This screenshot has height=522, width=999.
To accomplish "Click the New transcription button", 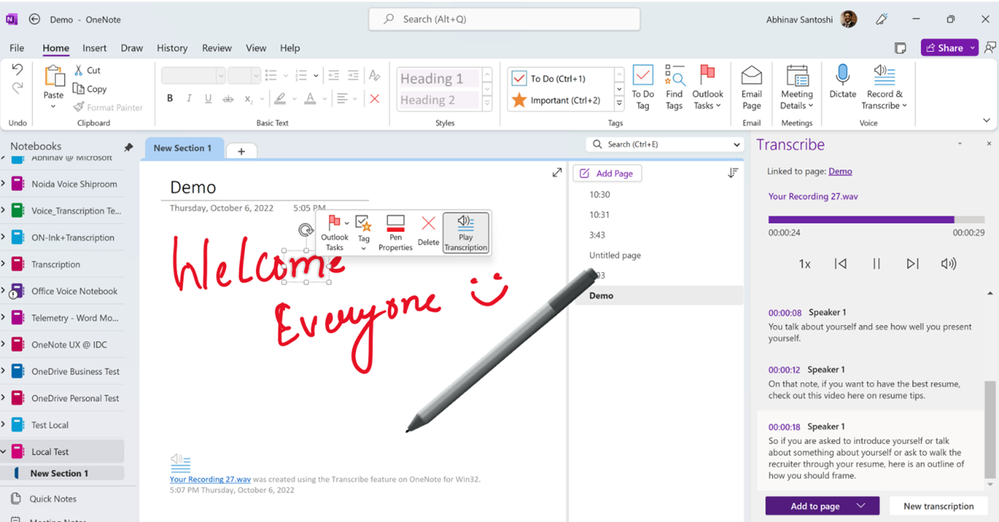I will pyautogui.click(x=938, y=506).
